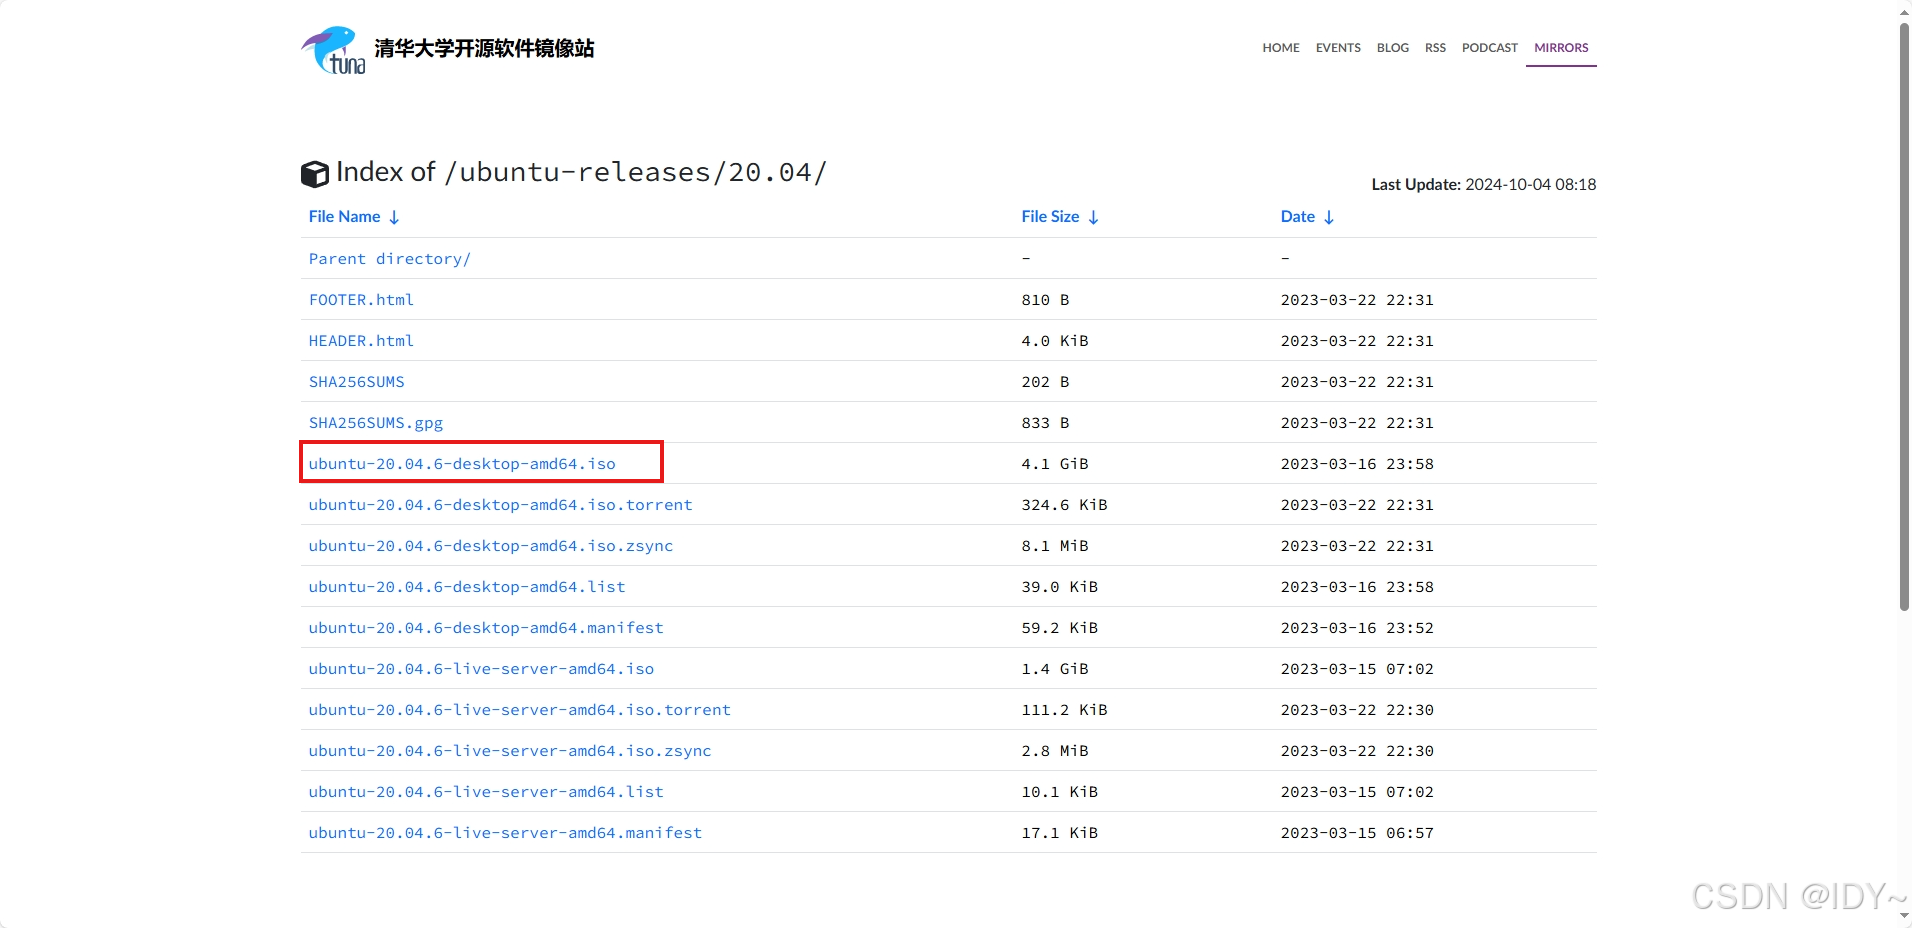Open the HOME navigation item
This screenshot has width=1912, height=928.
coord(1281,48)
